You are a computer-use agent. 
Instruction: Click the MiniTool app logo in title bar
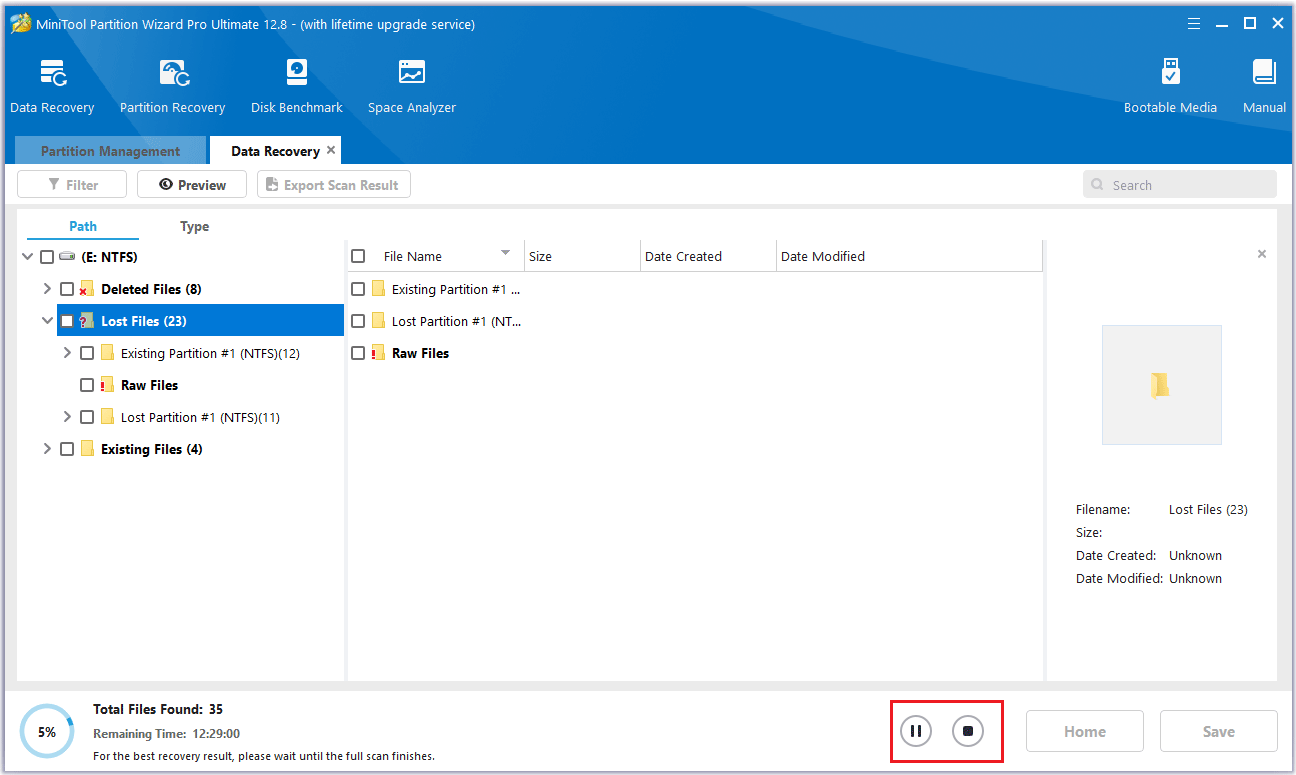[x=21, y=24]
